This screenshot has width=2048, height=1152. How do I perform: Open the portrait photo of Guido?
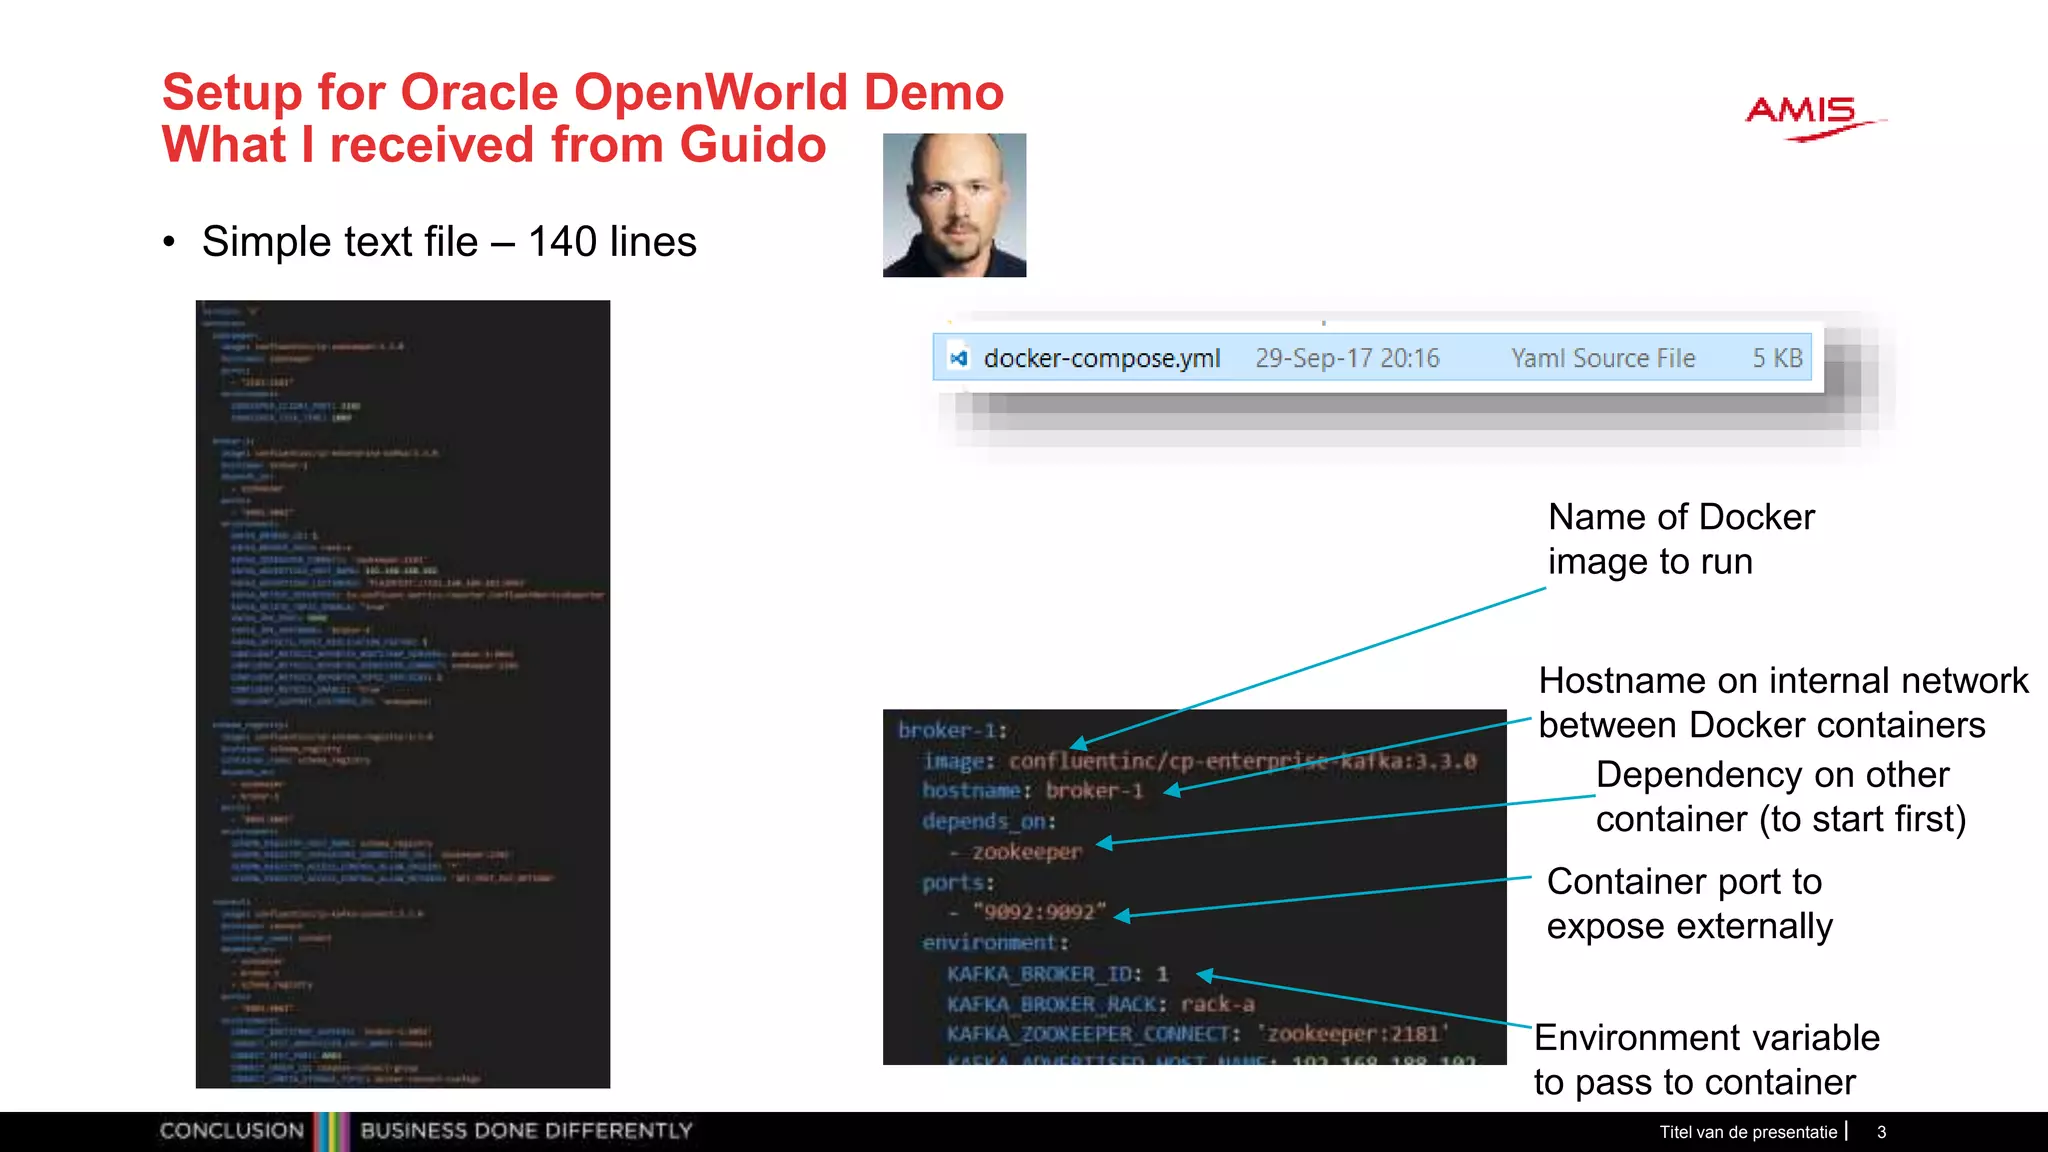click(954, 205)
